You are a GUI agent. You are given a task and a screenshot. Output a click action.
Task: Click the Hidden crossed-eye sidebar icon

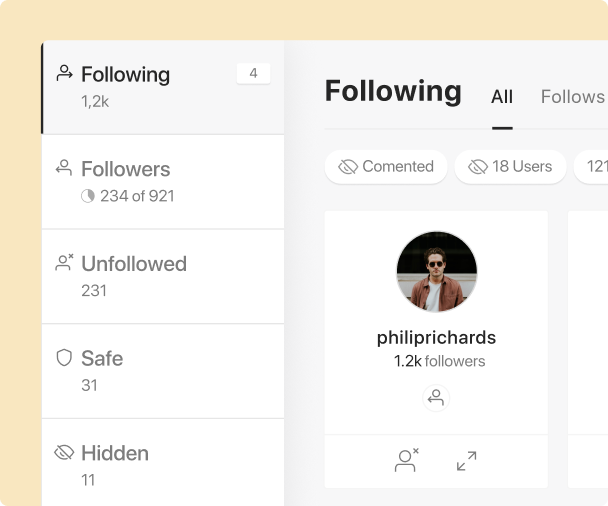click(64, 452)
